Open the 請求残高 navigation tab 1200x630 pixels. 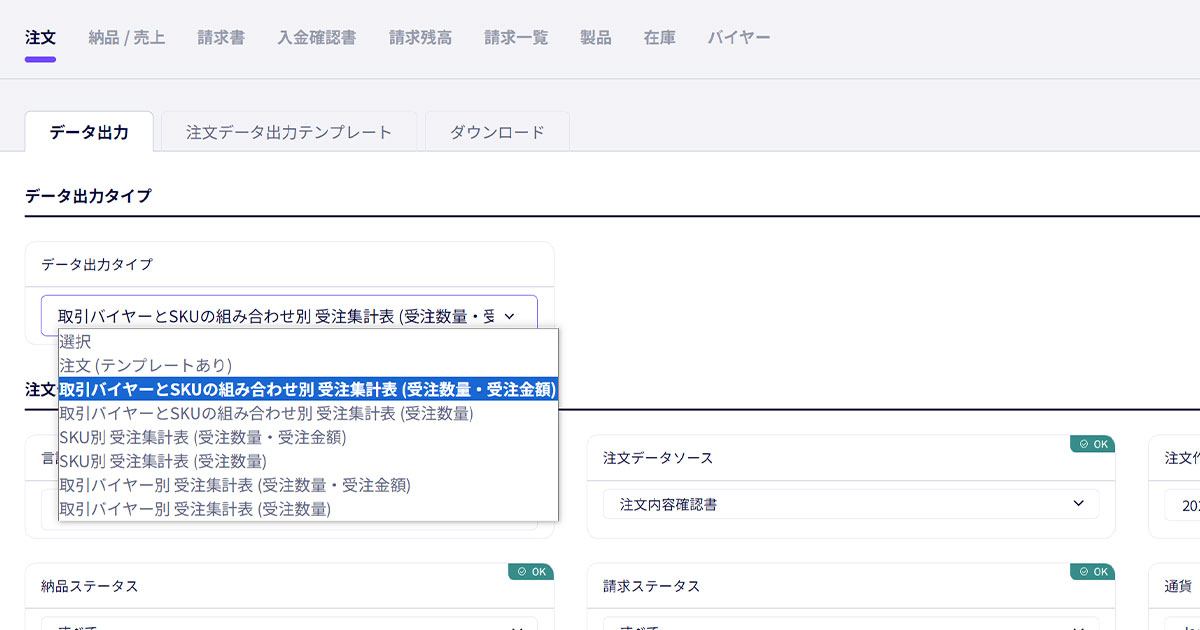[420, 38]
